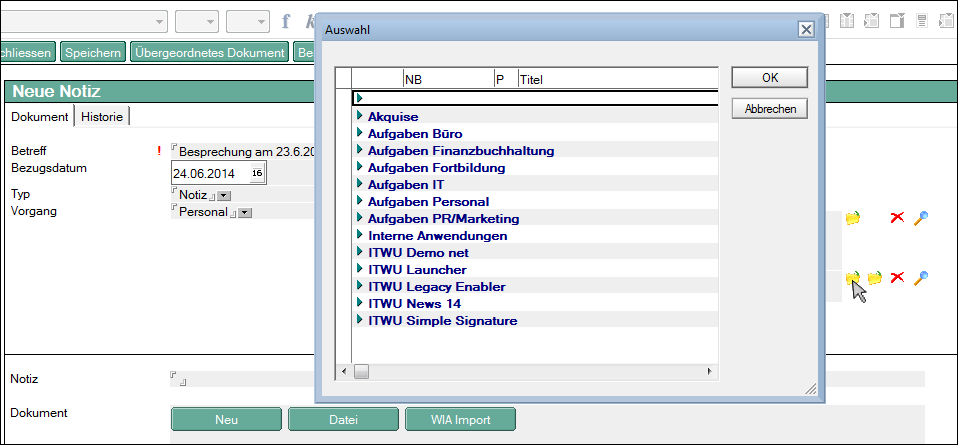958x445 pixels.
Task: Click the horizontal scrollbar in Auswahl list
Action: [530, 372]
